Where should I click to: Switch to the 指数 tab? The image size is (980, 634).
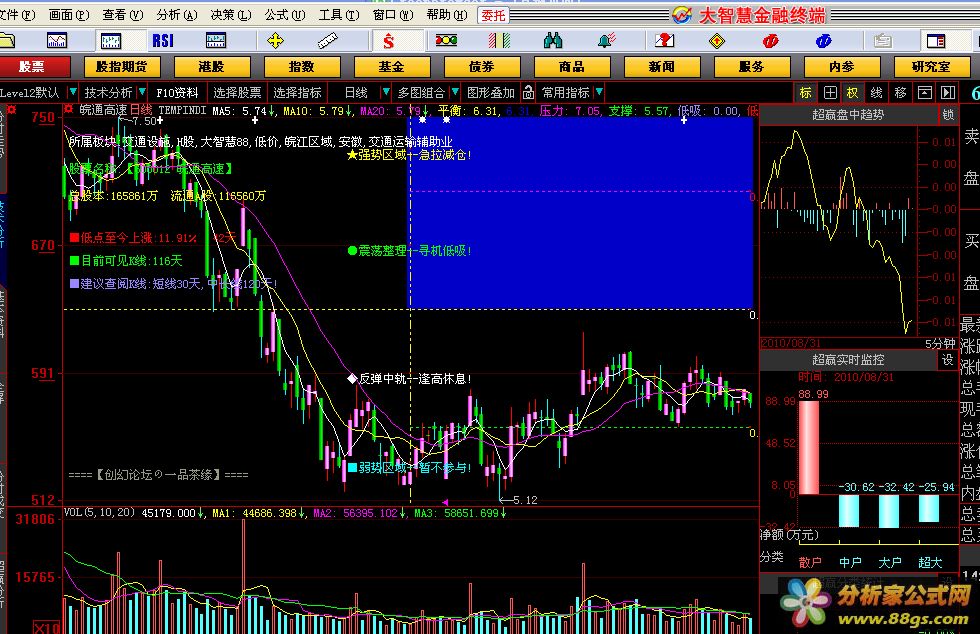coord(301,66)
